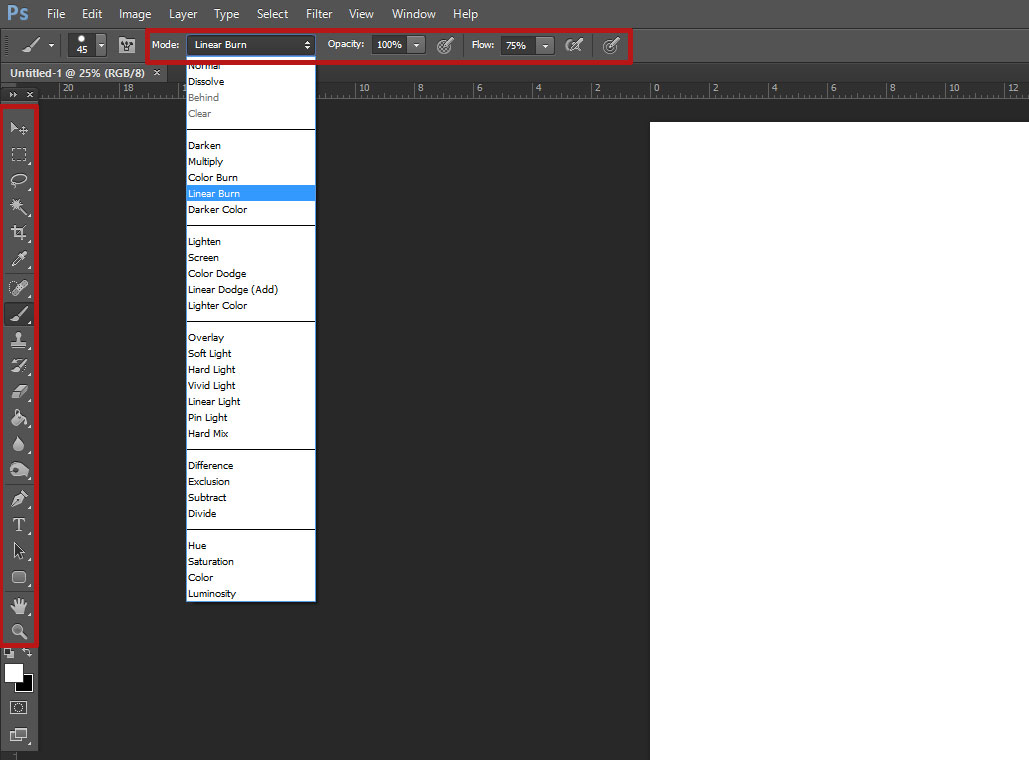Reset default foreground and background colors
Image resolution: width=1029 pixels, height=760 pixels.
(9, 653)
